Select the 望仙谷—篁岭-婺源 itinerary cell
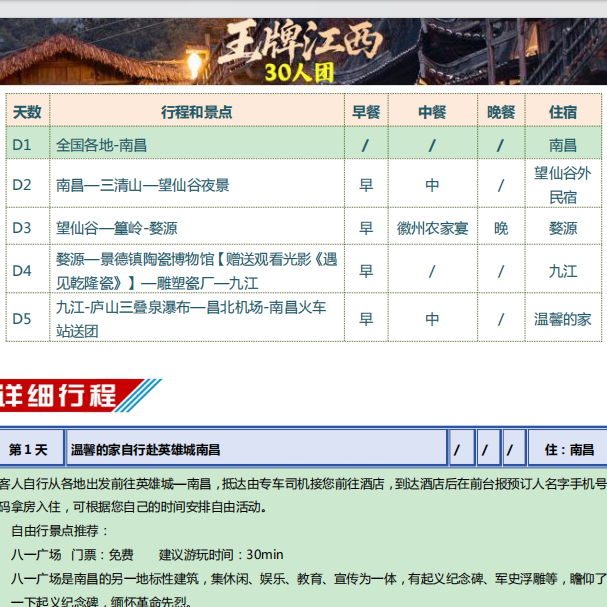The height and width of the screenshot is (607, 607). tap(117, 228)
